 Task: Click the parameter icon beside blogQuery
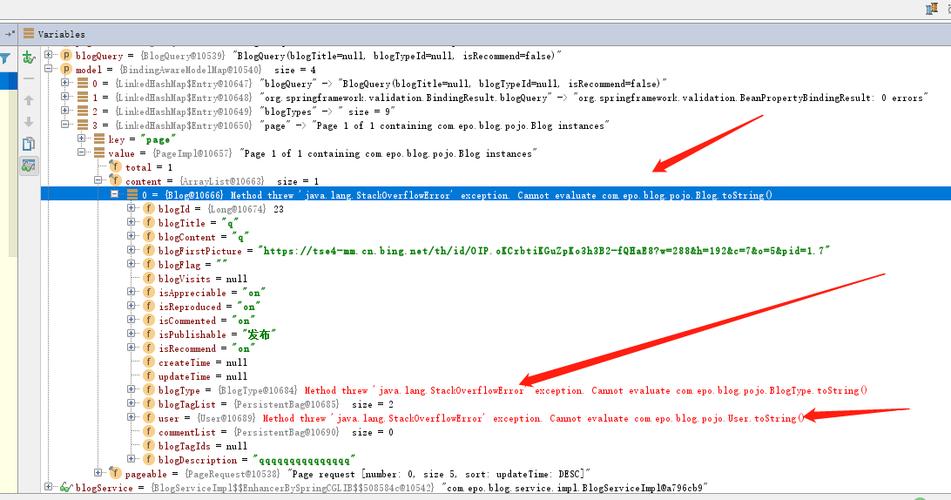coord(66,56)
